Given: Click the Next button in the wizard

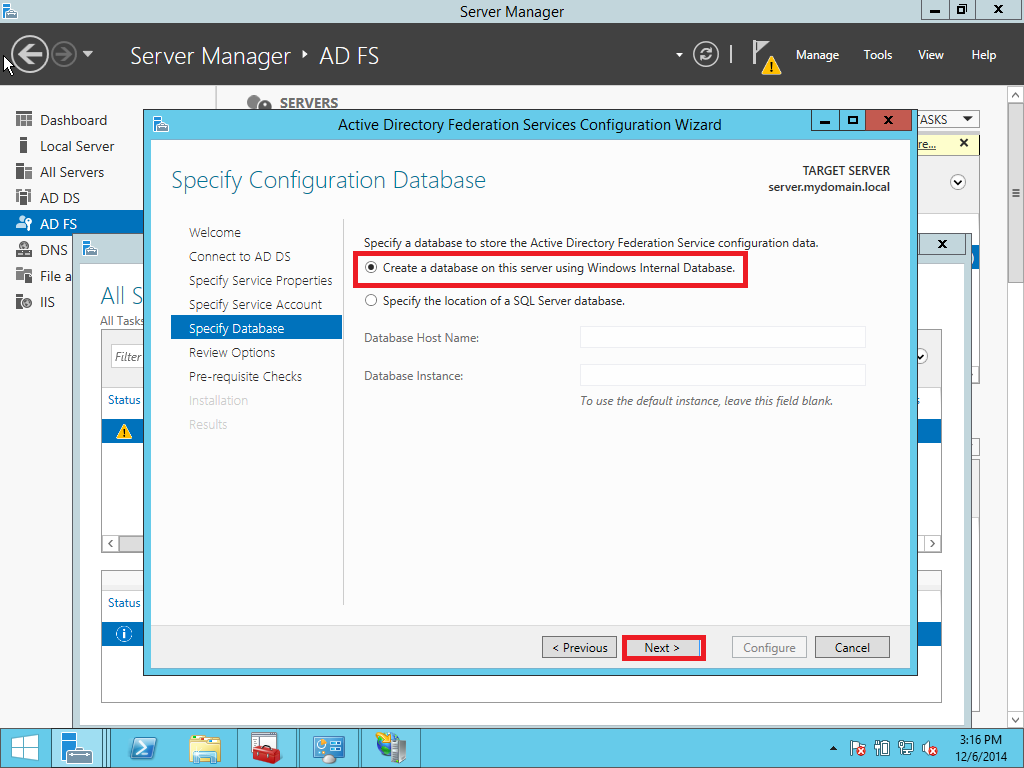Looking at the screenshot, I should [663, 647].
